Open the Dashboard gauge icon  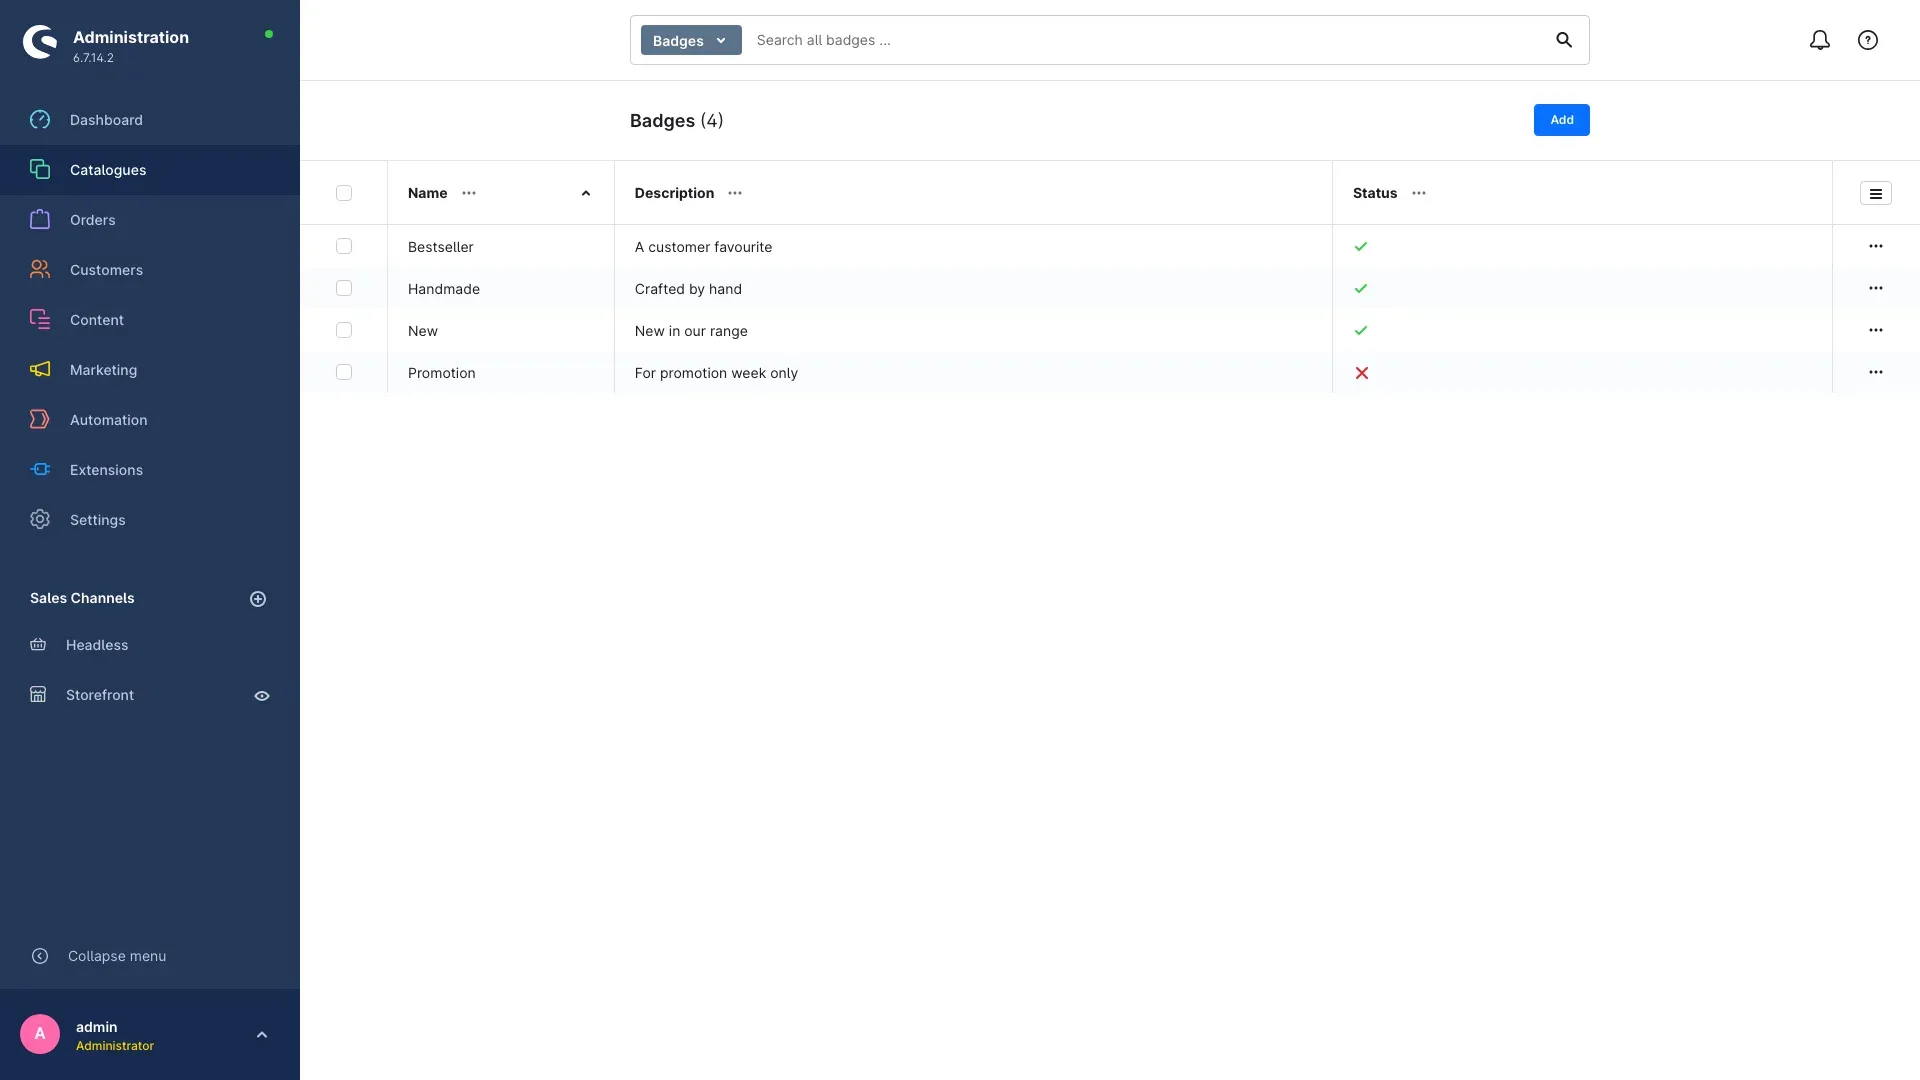(40, 120)
